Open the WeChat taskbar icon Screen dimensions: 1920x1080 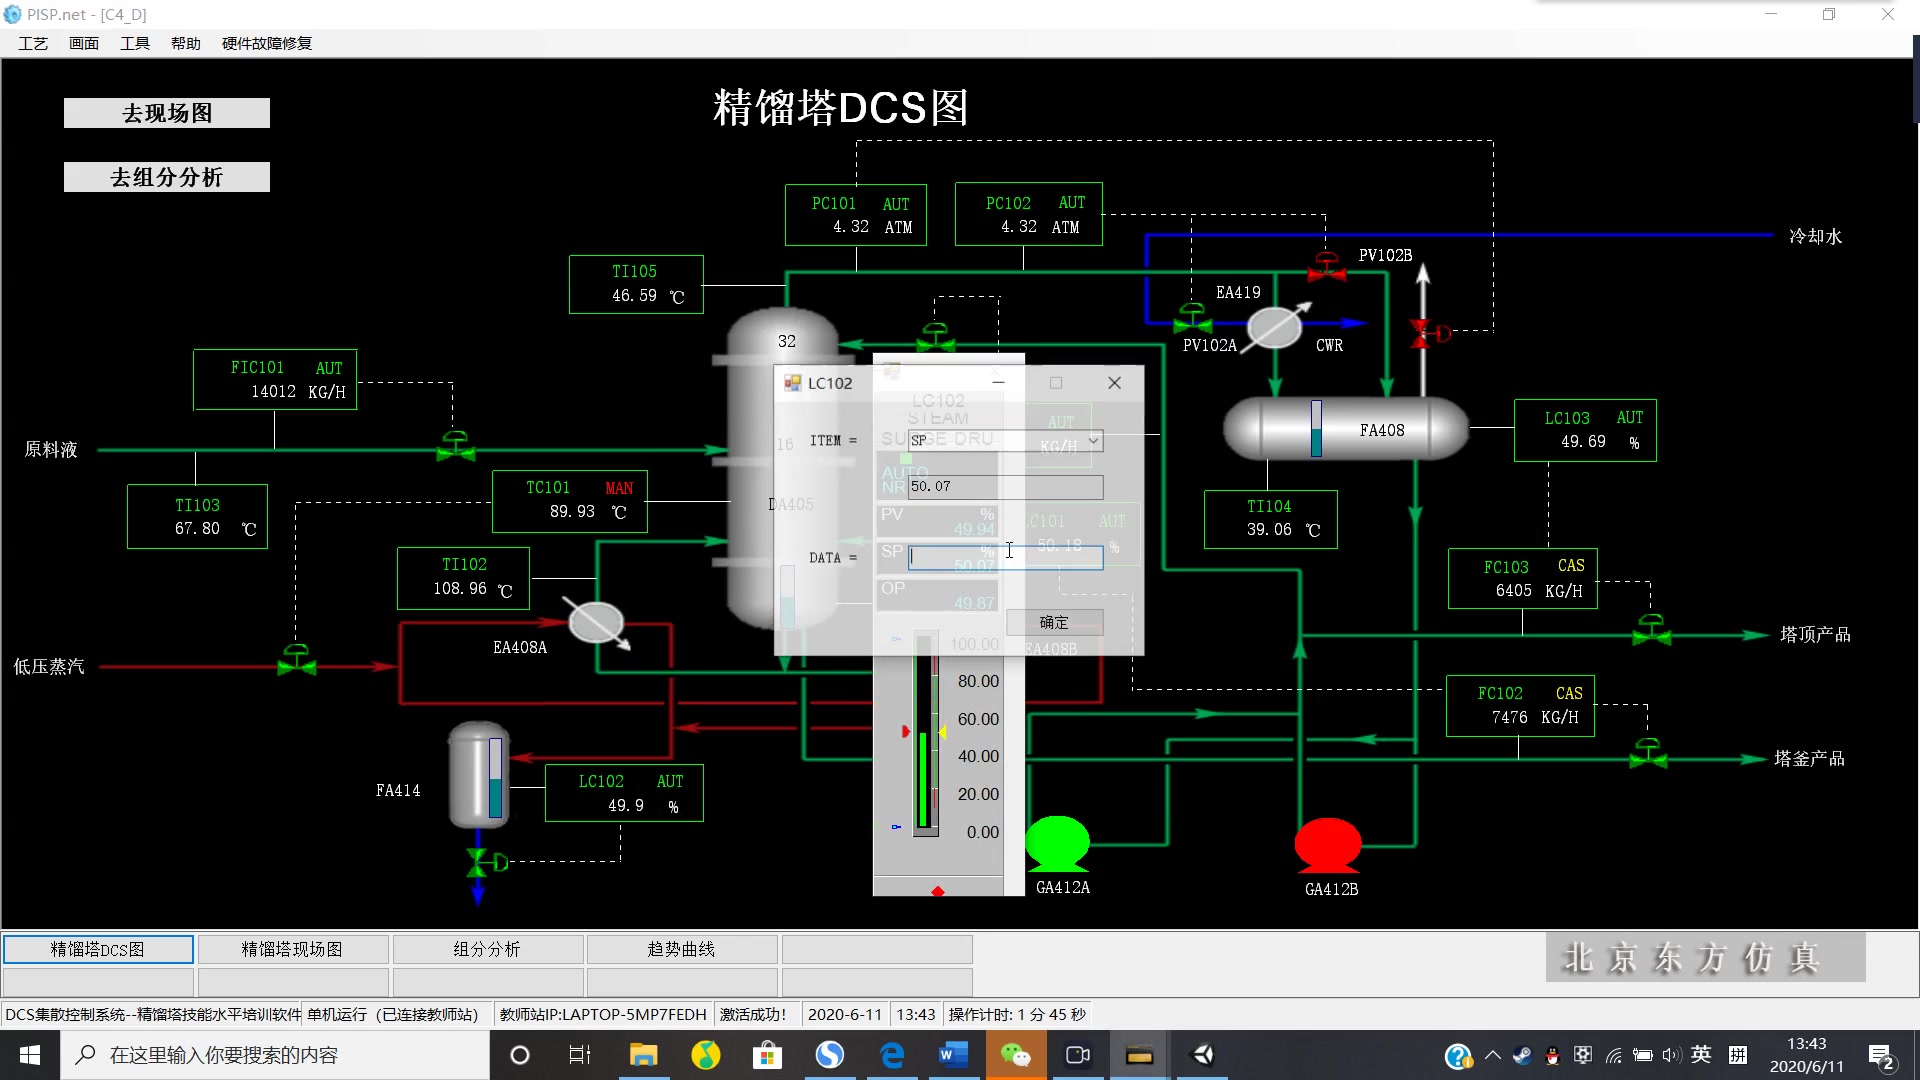(1015, 1055)
